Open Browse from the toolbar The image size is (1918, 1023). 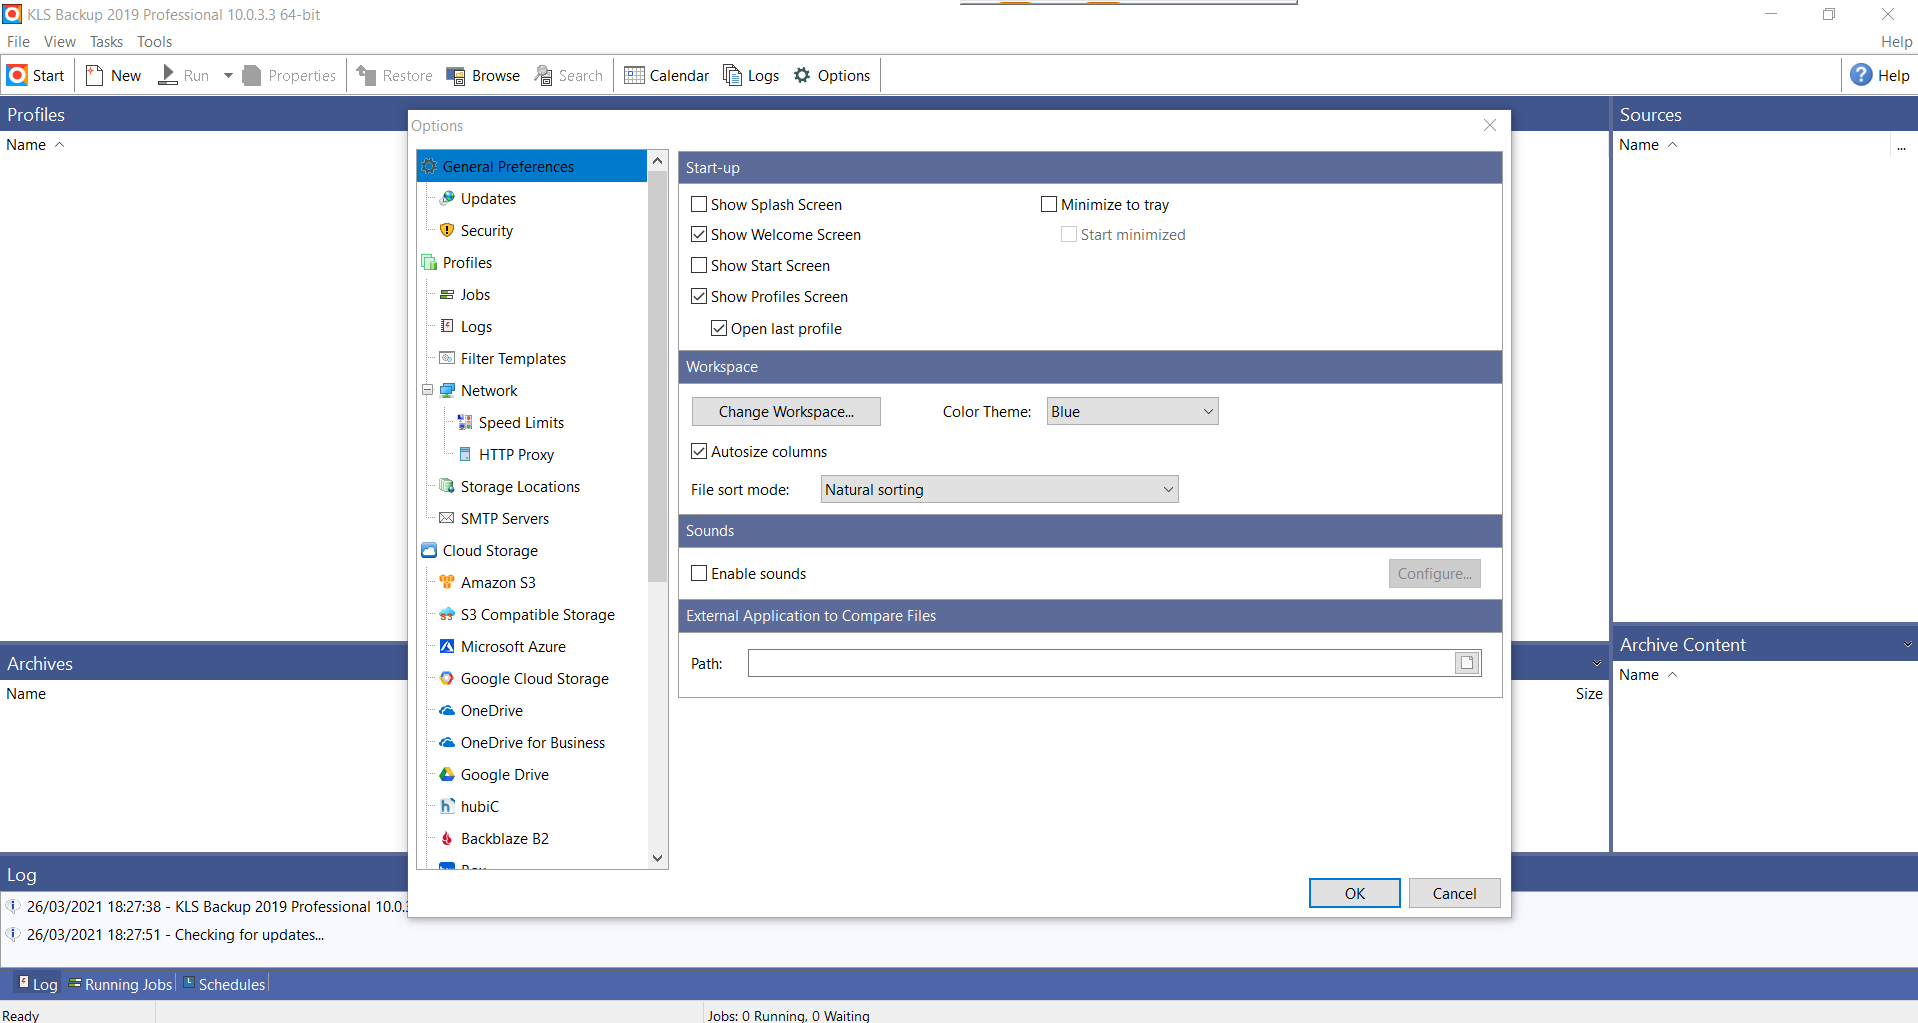pyautogui.click(x=483, y=75)
